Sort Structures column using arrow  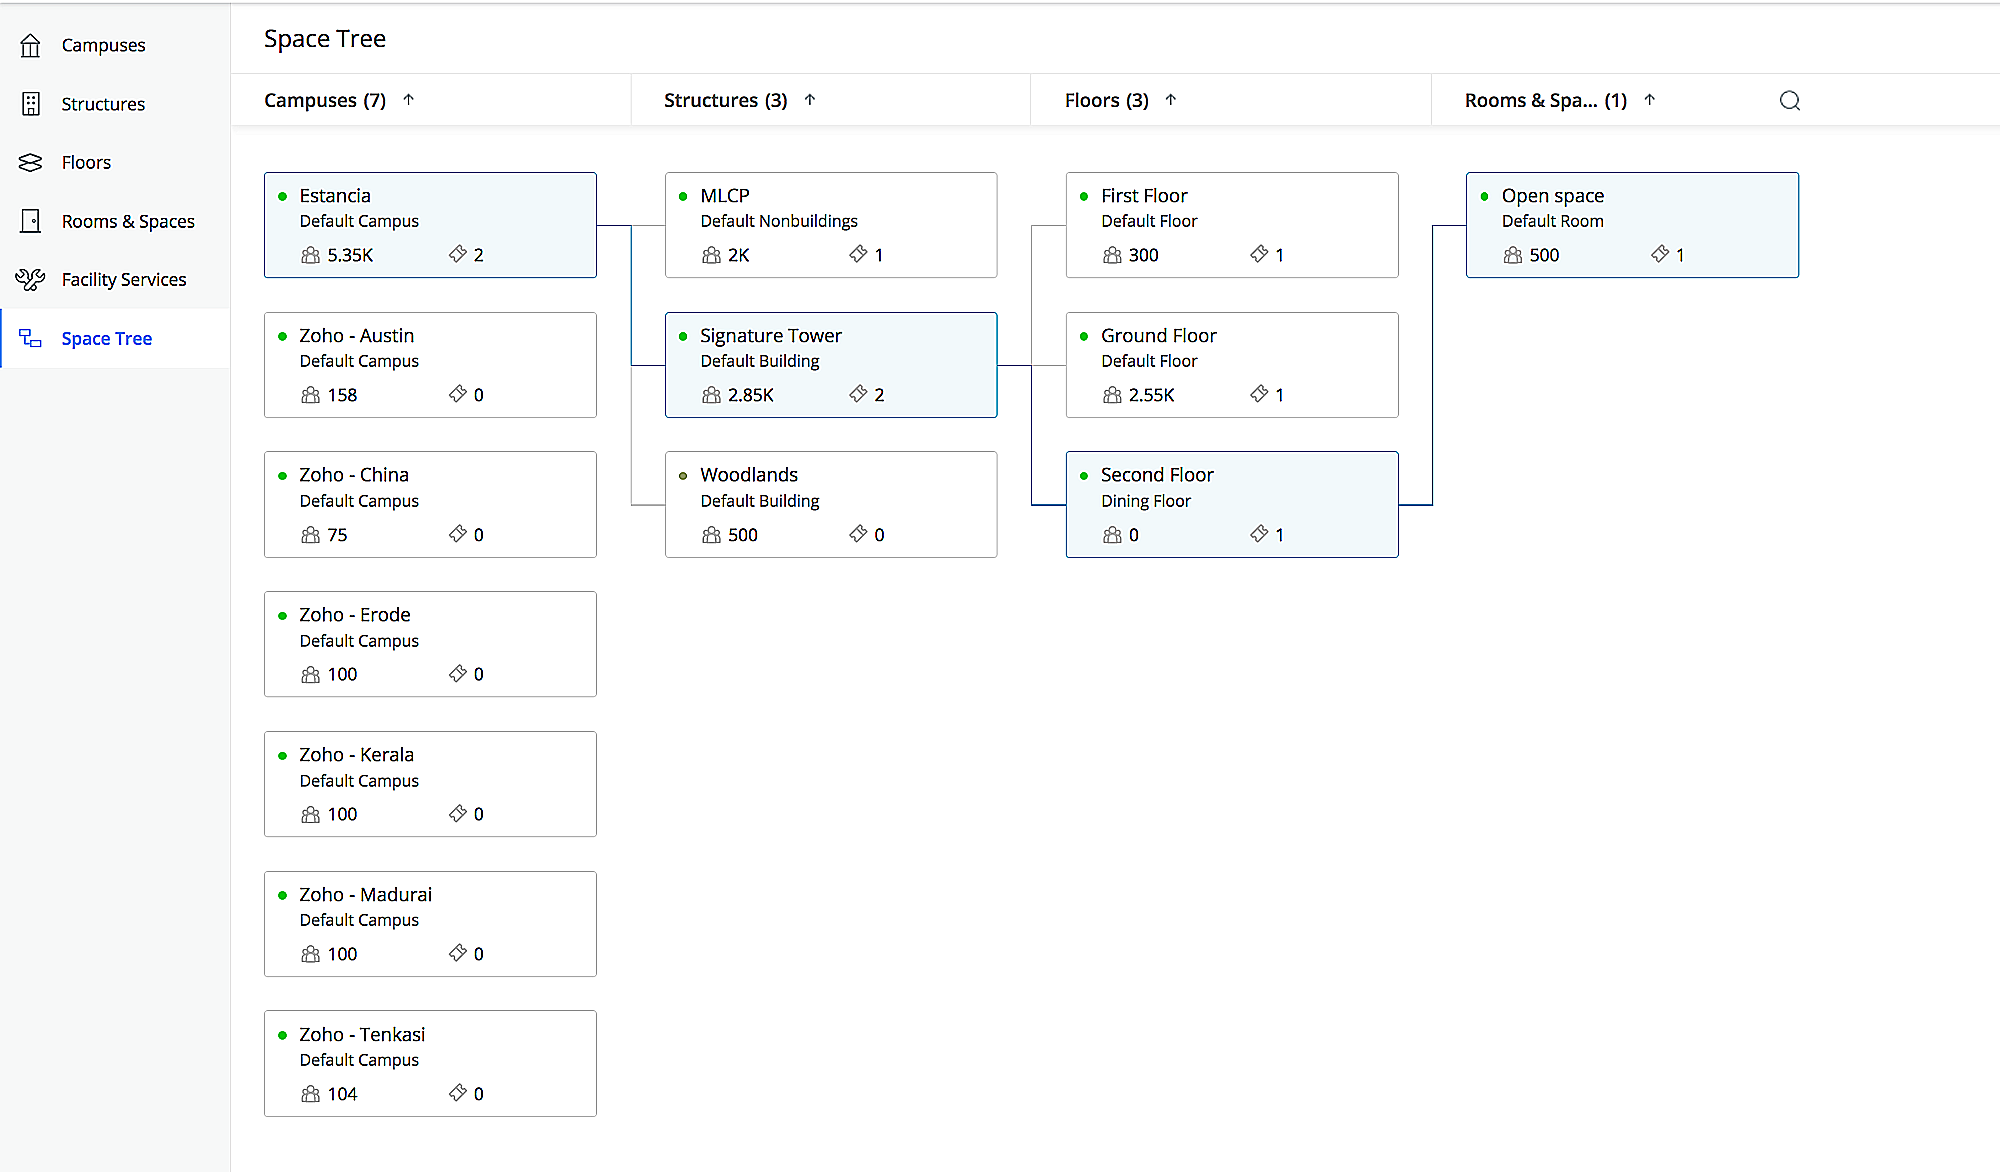tap(810, 100)
